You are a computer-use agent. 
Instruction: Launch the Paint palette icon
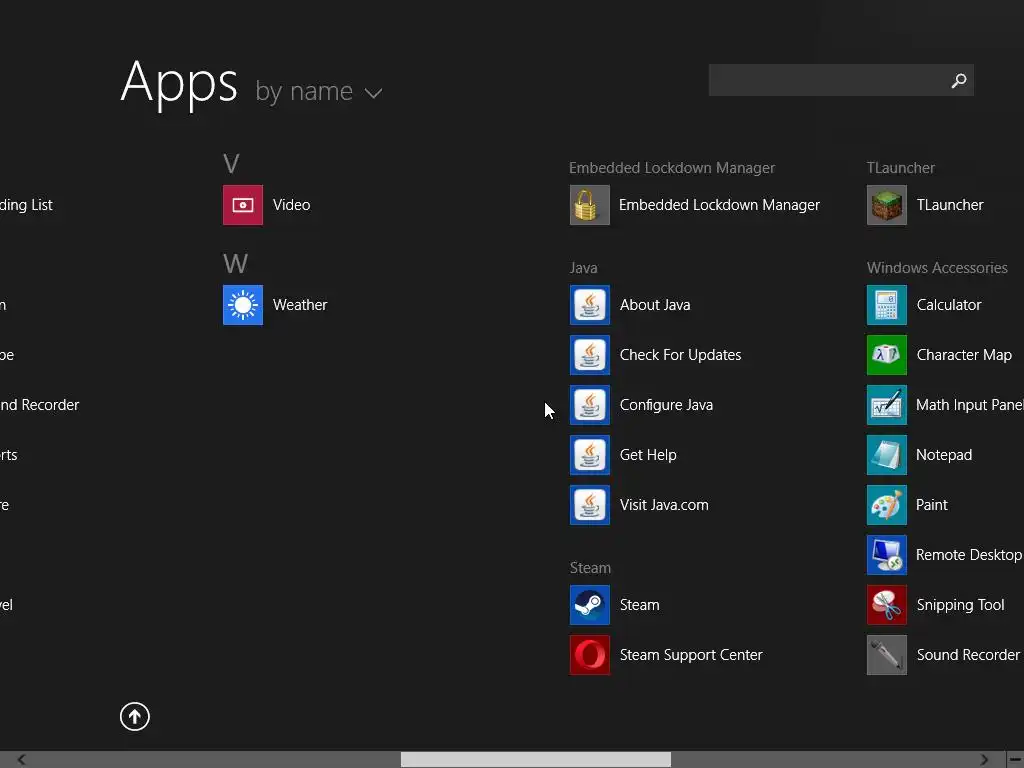[x=887, y=505]
